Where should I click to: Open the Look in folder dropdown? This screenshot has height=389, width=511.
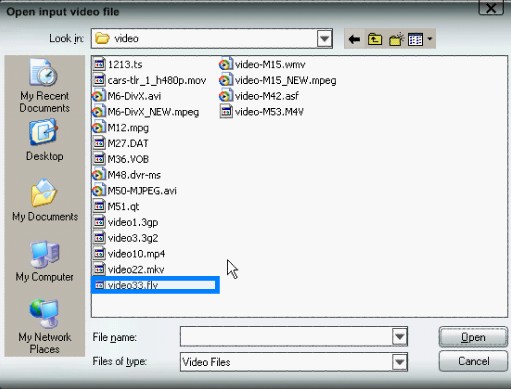pos(324,39)
